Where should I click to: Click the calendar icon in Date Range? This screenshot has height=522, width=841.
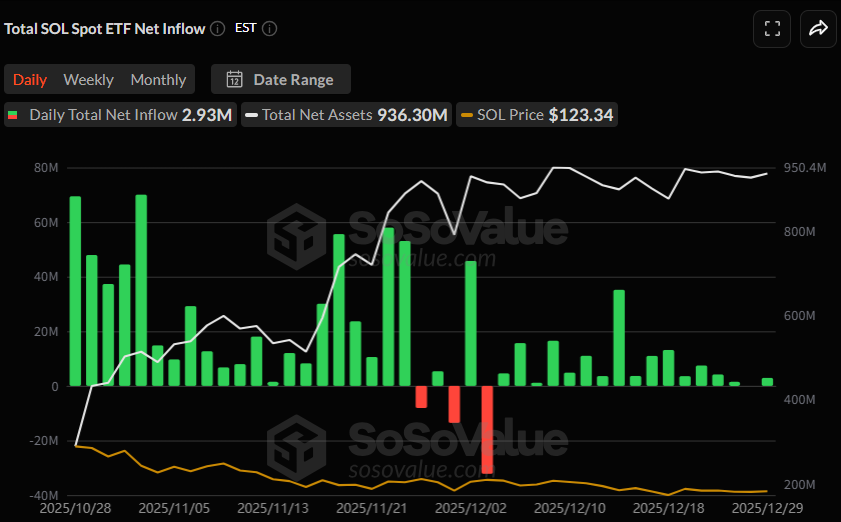[x=235, y=79]
